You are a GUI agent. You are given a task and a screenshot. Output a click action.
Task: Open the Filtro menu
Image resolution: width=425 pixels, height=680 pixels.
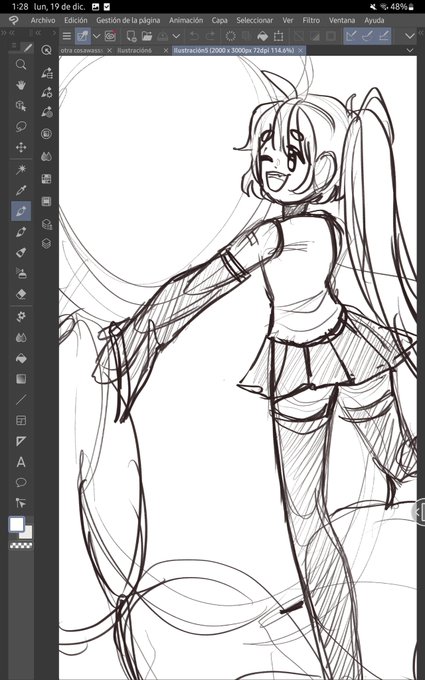[311, 20]
